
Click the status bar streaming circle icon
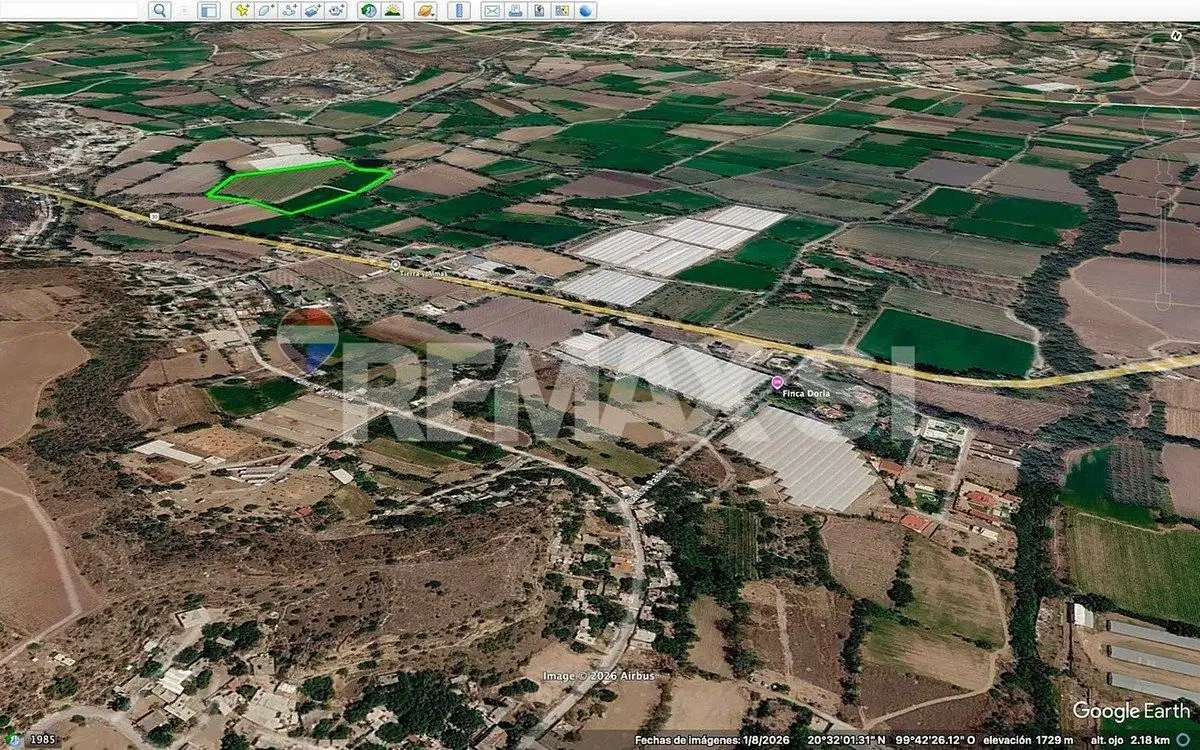click(1182, 741)
